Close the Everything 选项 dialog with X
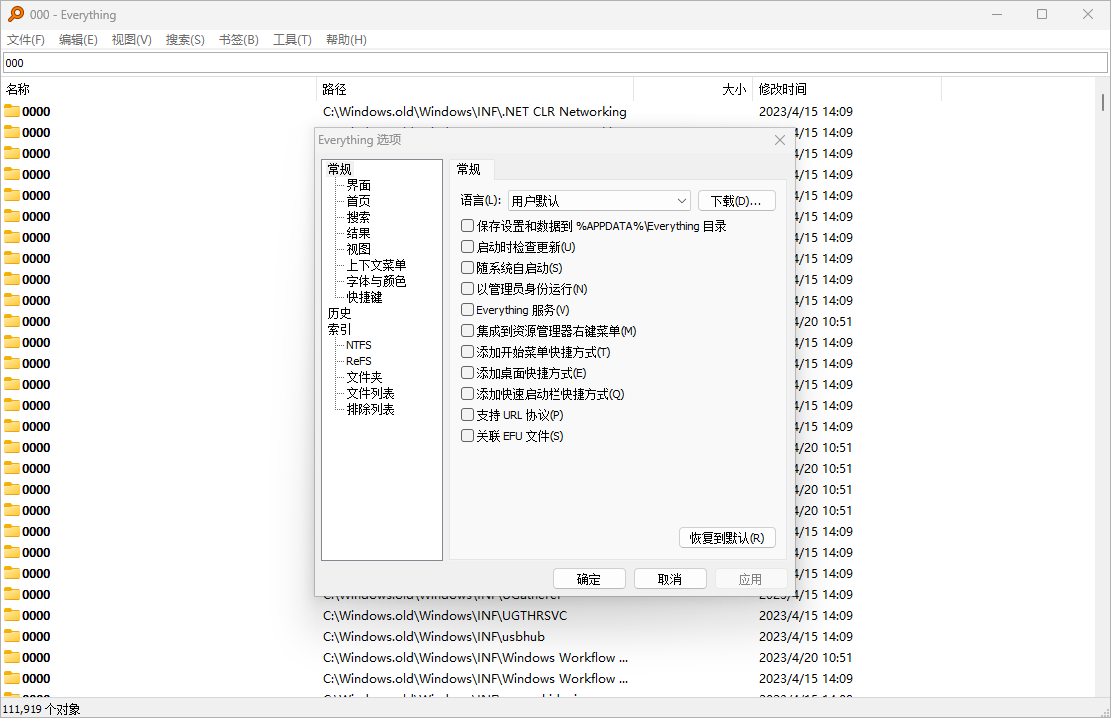The width and height of the screenshot is (1111, 718). [780, 140]
